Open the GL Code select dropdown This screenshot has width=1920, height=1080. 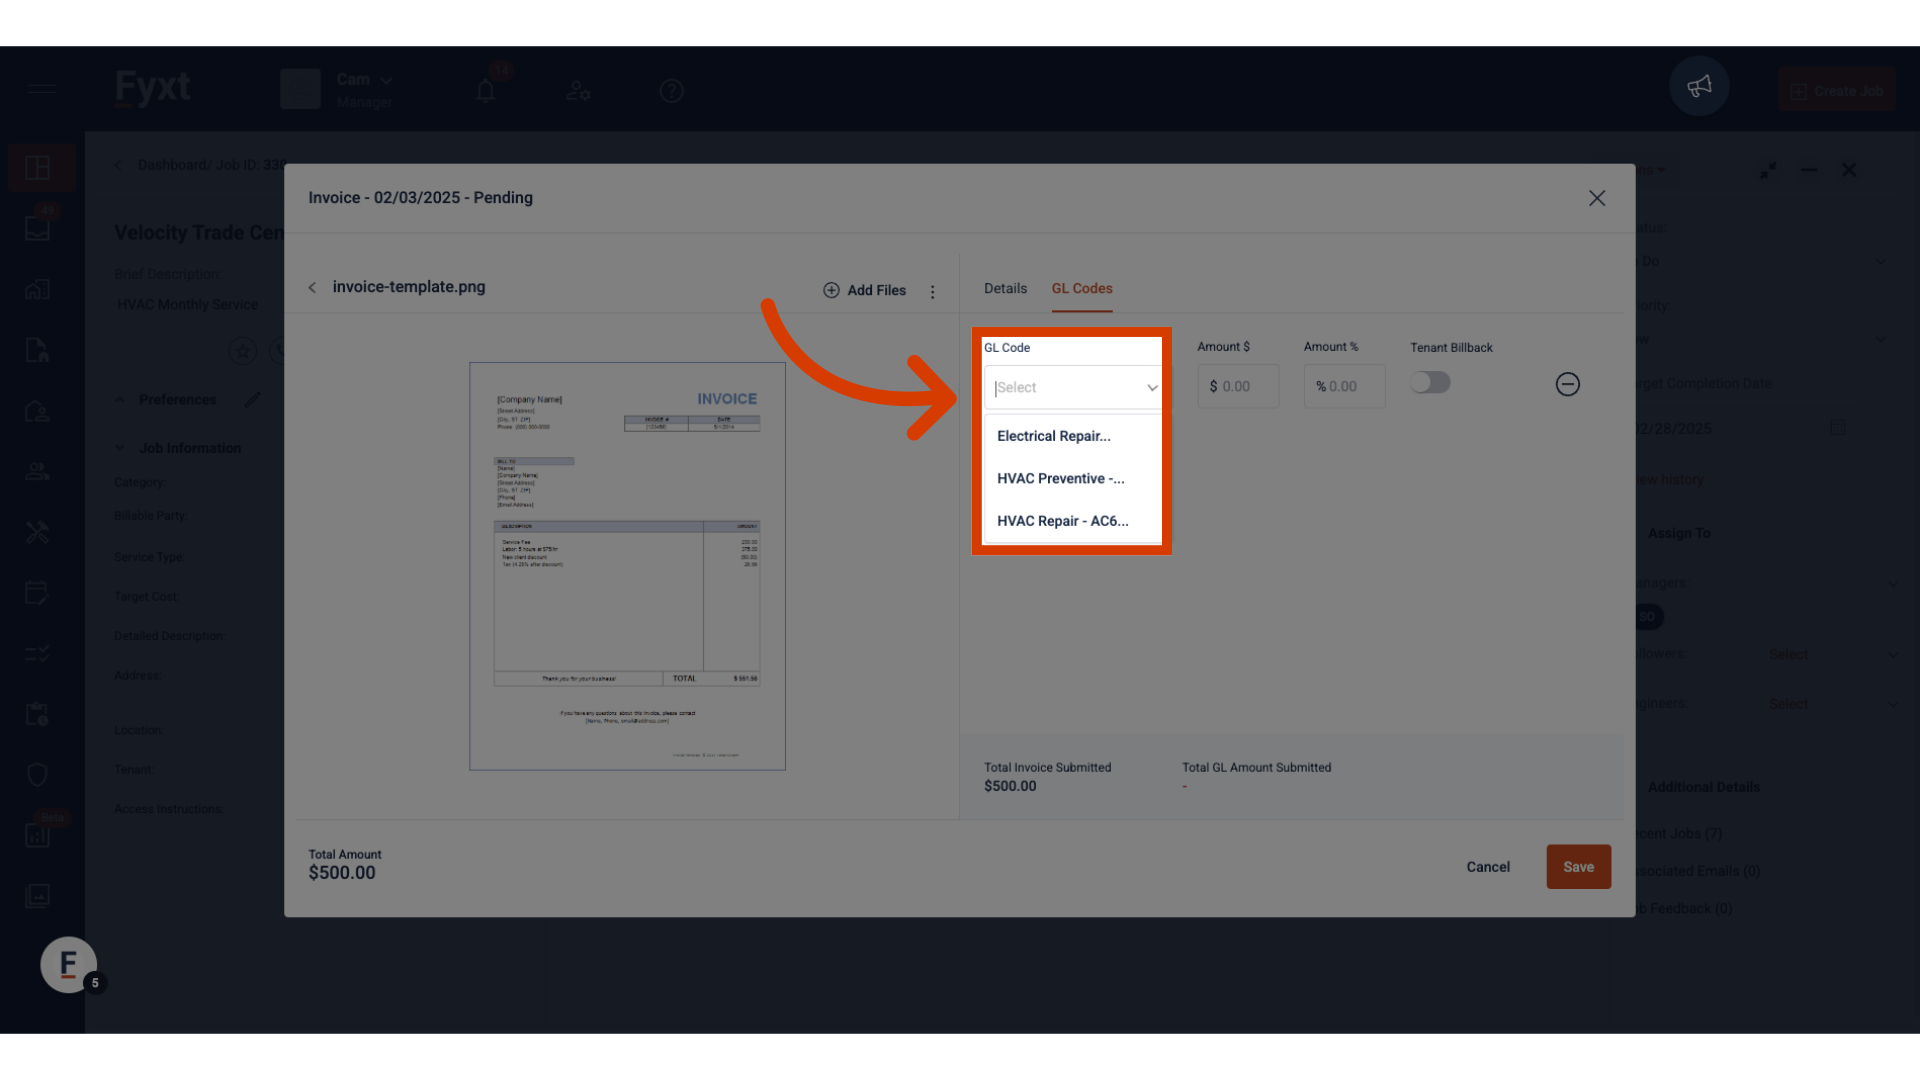coord(1073,388)
